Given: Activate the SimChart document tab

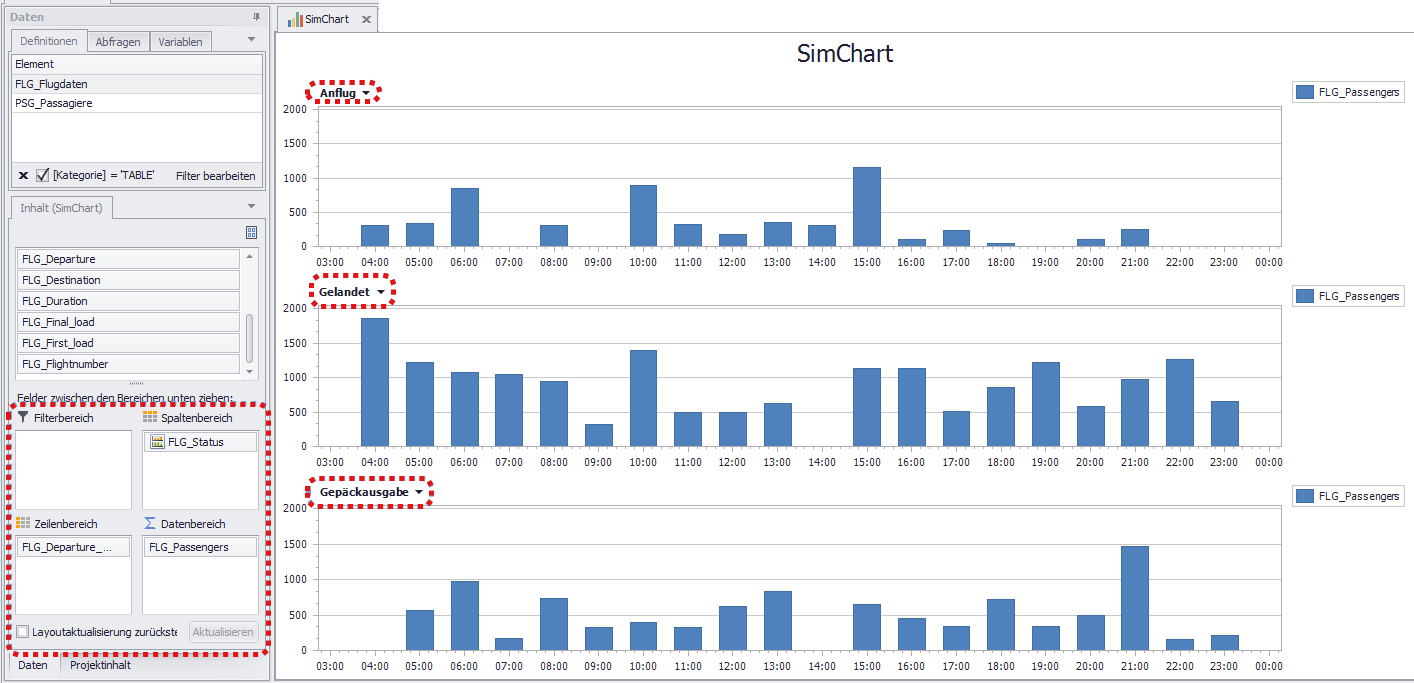Looking at the screenshot, I should pyautogui.click(x=327, y=19).
